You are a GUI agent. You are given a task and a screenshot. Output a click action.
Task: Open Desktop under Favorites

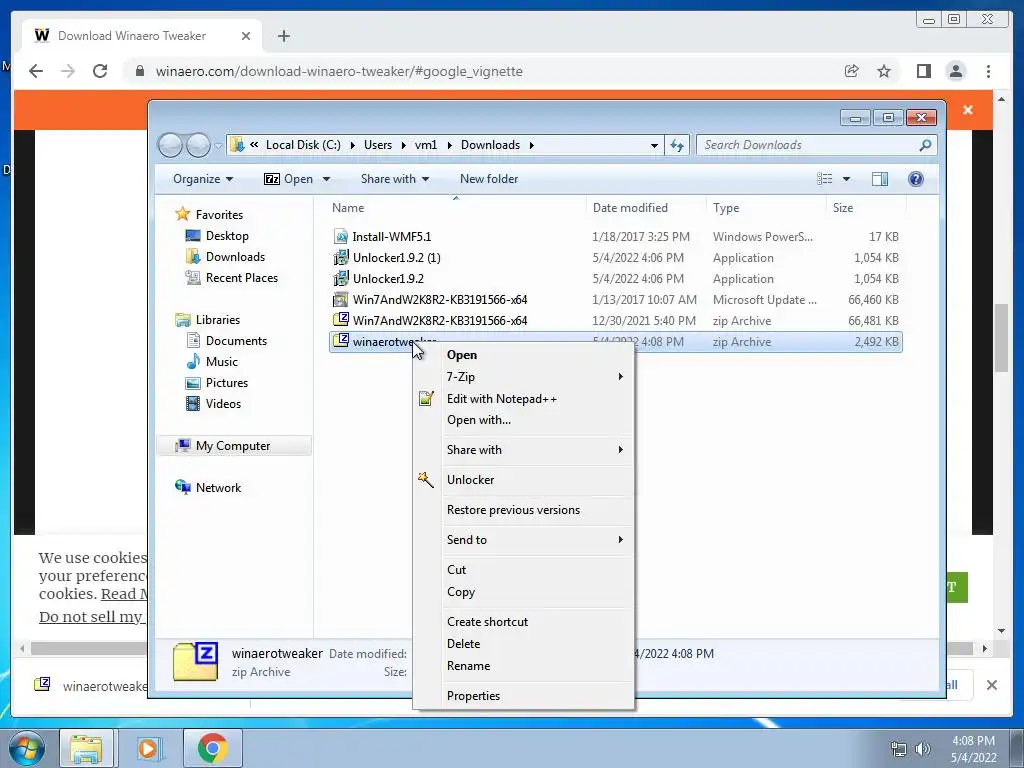pyautogui.click(x=227, y=236)
